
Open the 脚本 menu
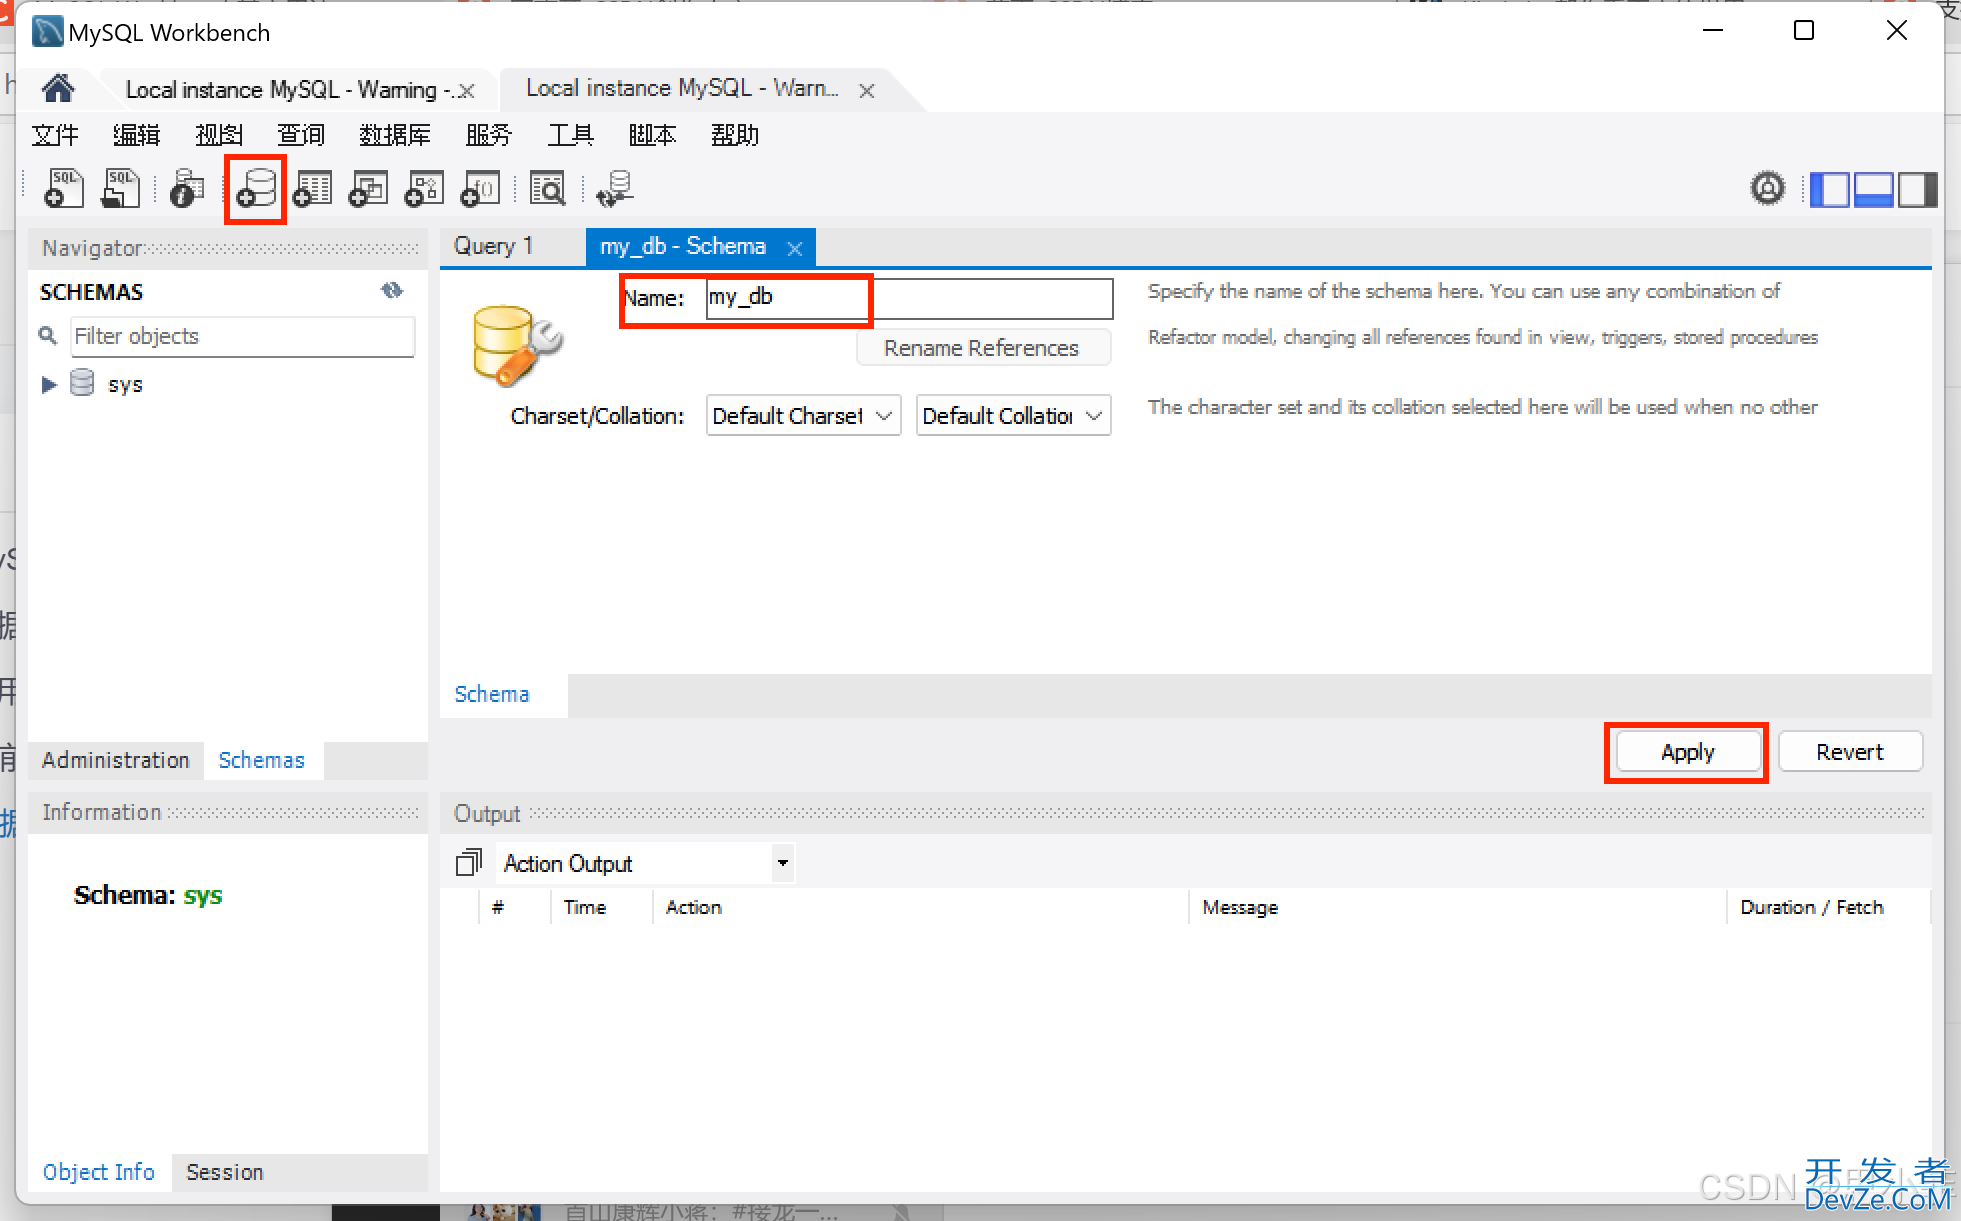pyautogui.click(x=652, y=135)
